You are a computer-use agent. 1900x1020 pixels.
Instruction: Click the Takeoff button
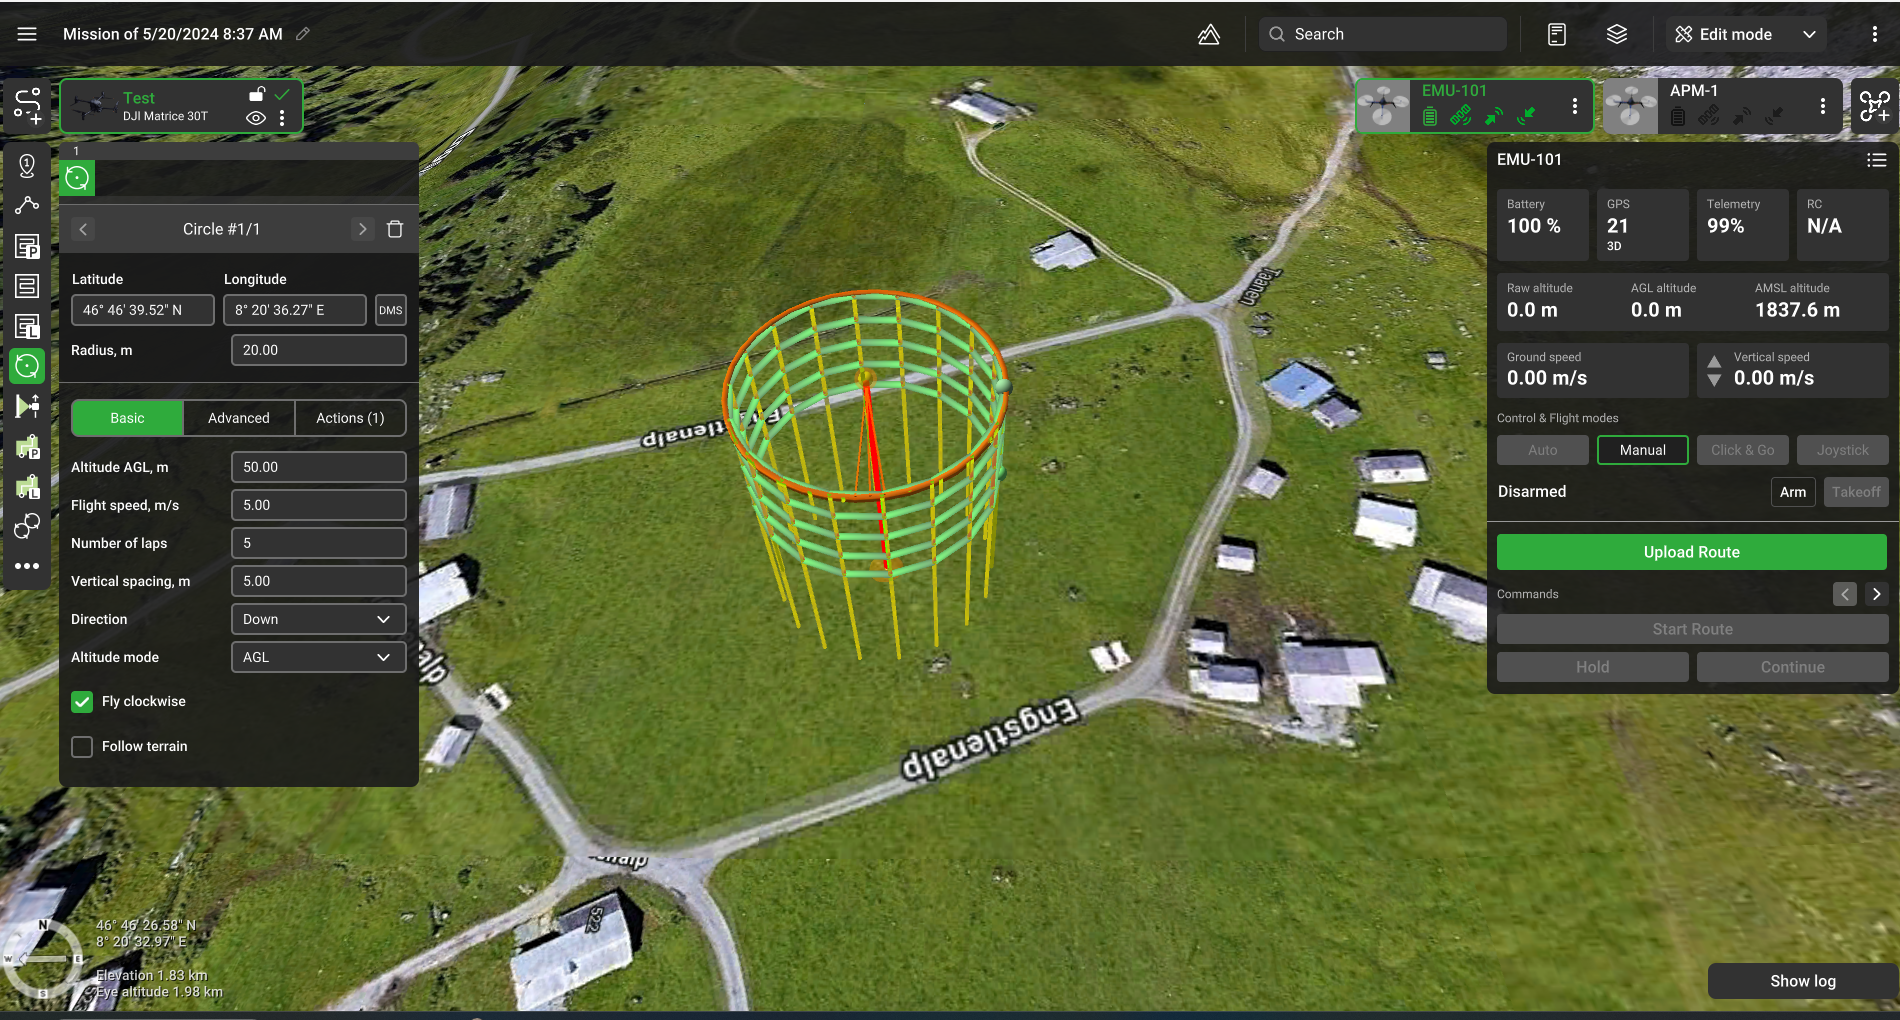[x=1856, y=492]
